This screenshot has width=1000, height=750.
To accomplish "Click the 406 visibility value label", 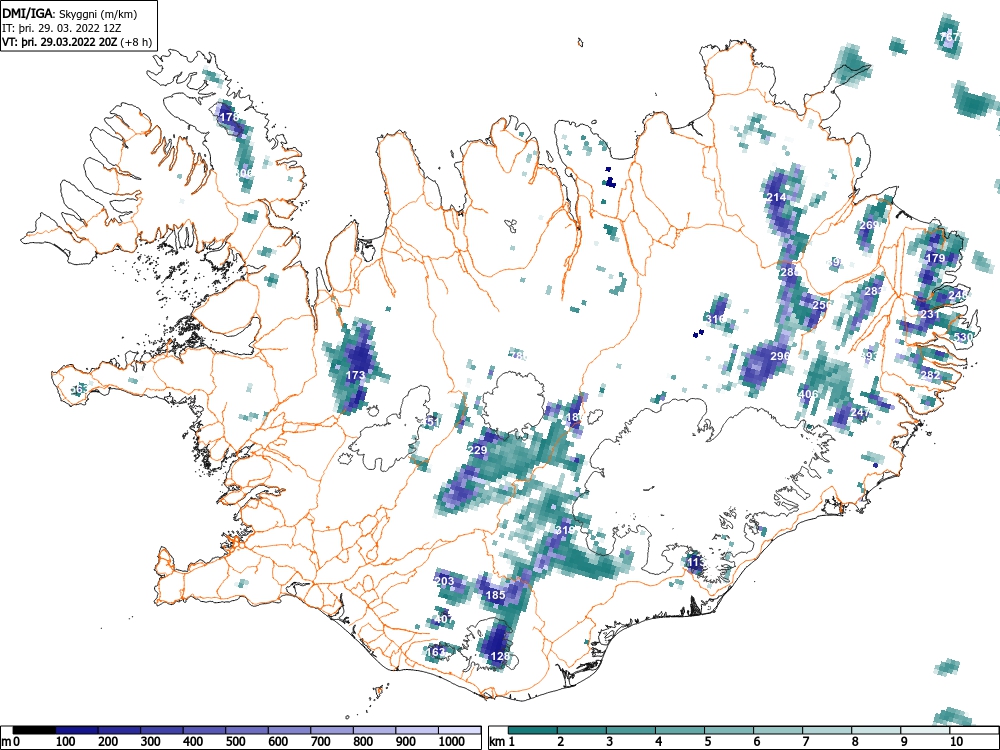I will (808, 394).
